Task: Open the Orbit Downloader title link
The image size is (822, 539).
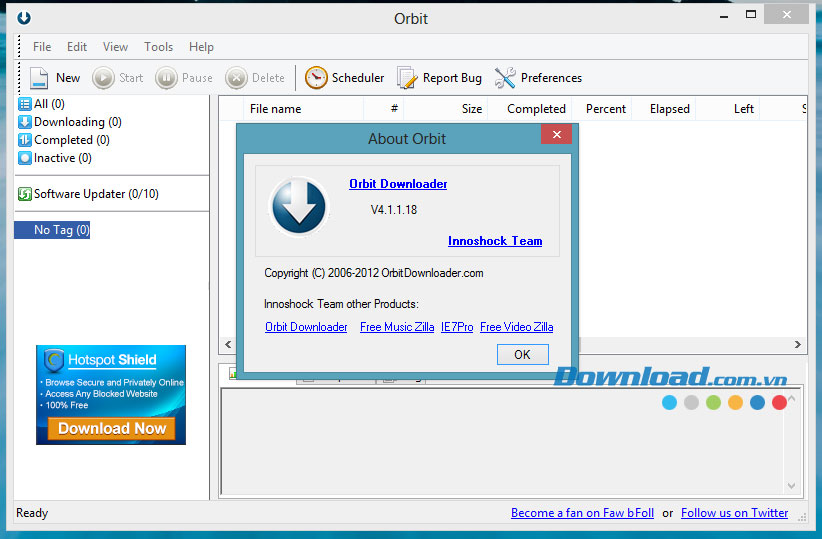Action: tap(398, 184)
